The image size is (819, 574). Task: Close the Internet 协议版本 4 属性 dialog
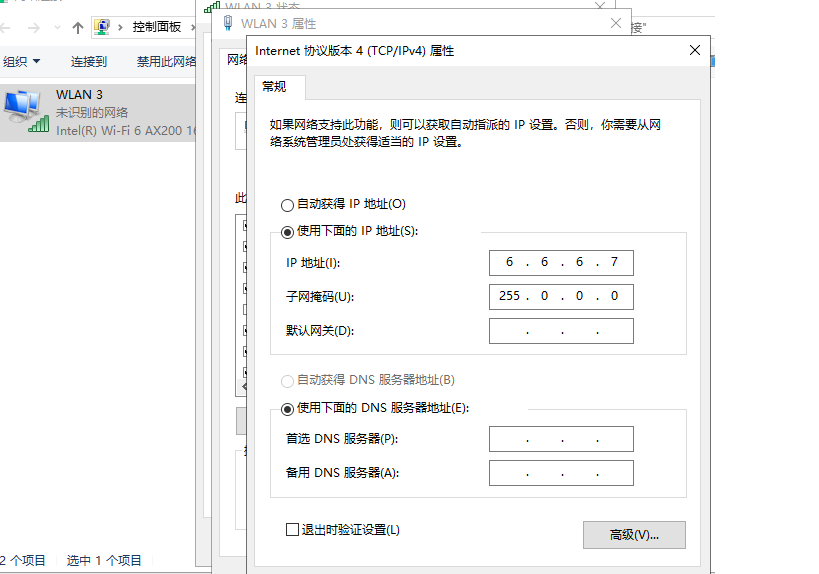[x=694, y=50]
